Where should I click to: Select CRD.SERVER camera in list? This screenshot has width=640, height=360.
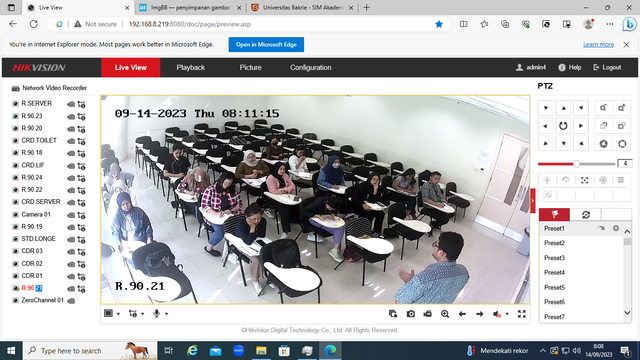click(41, 202)
